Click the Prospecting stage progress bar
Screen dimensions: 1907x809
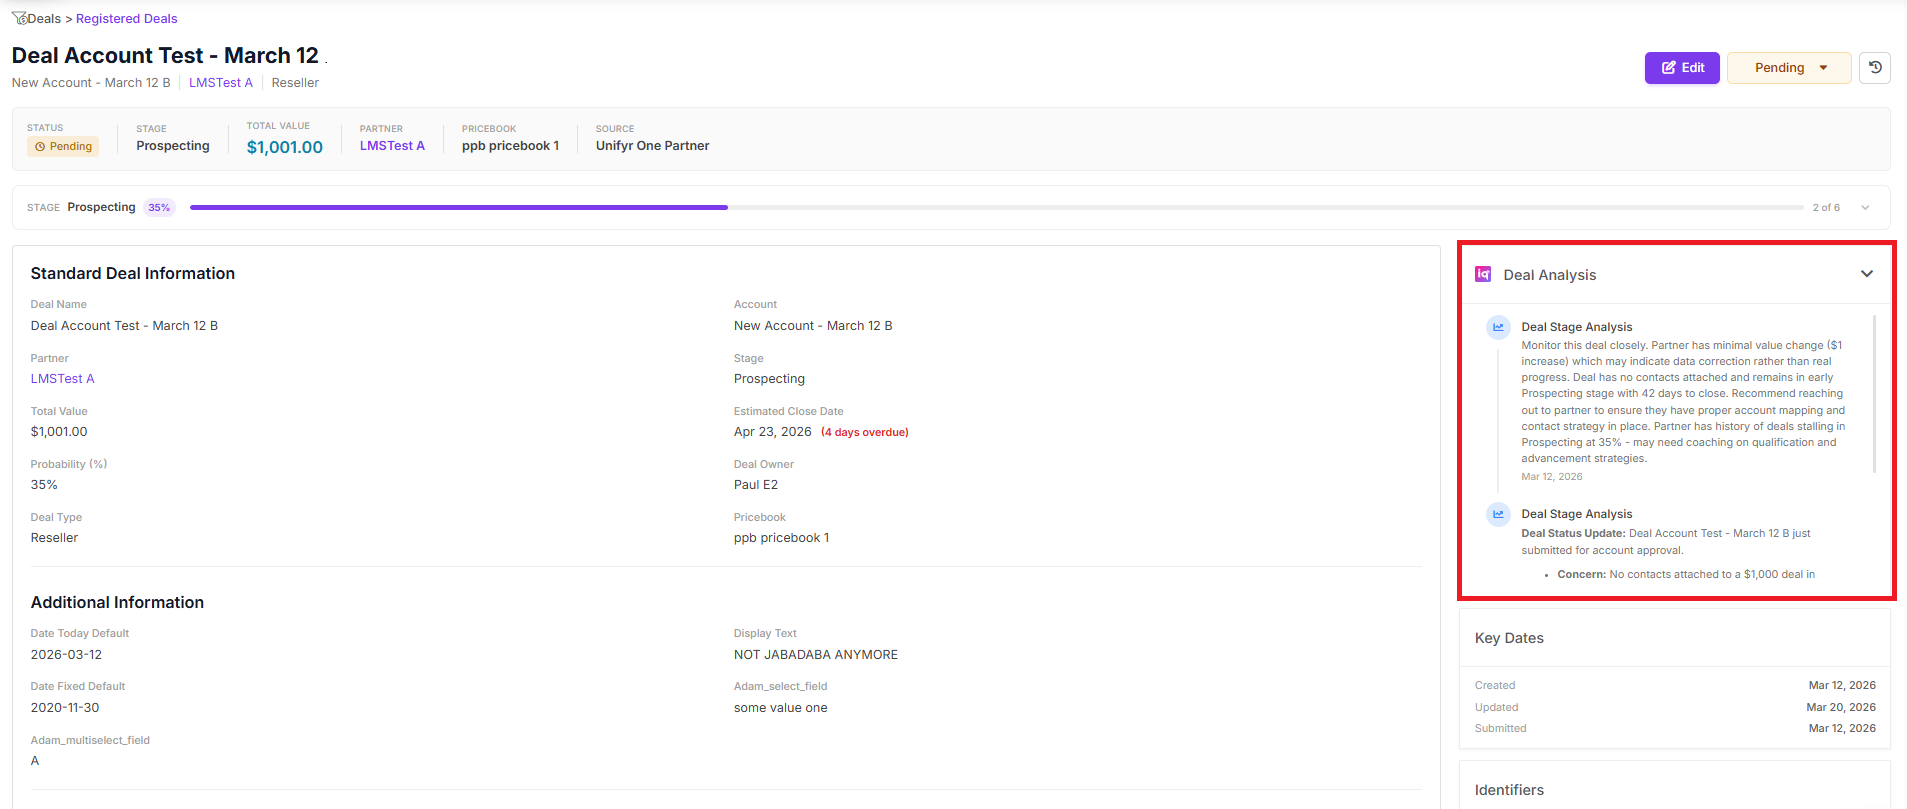996,208
